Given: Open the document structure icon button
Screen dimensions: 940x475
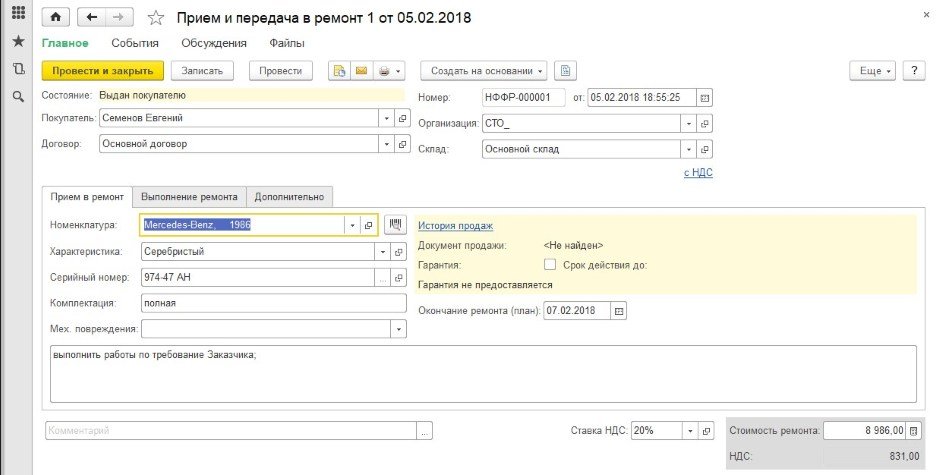Looking at the screenshot, I should point(565,71).
